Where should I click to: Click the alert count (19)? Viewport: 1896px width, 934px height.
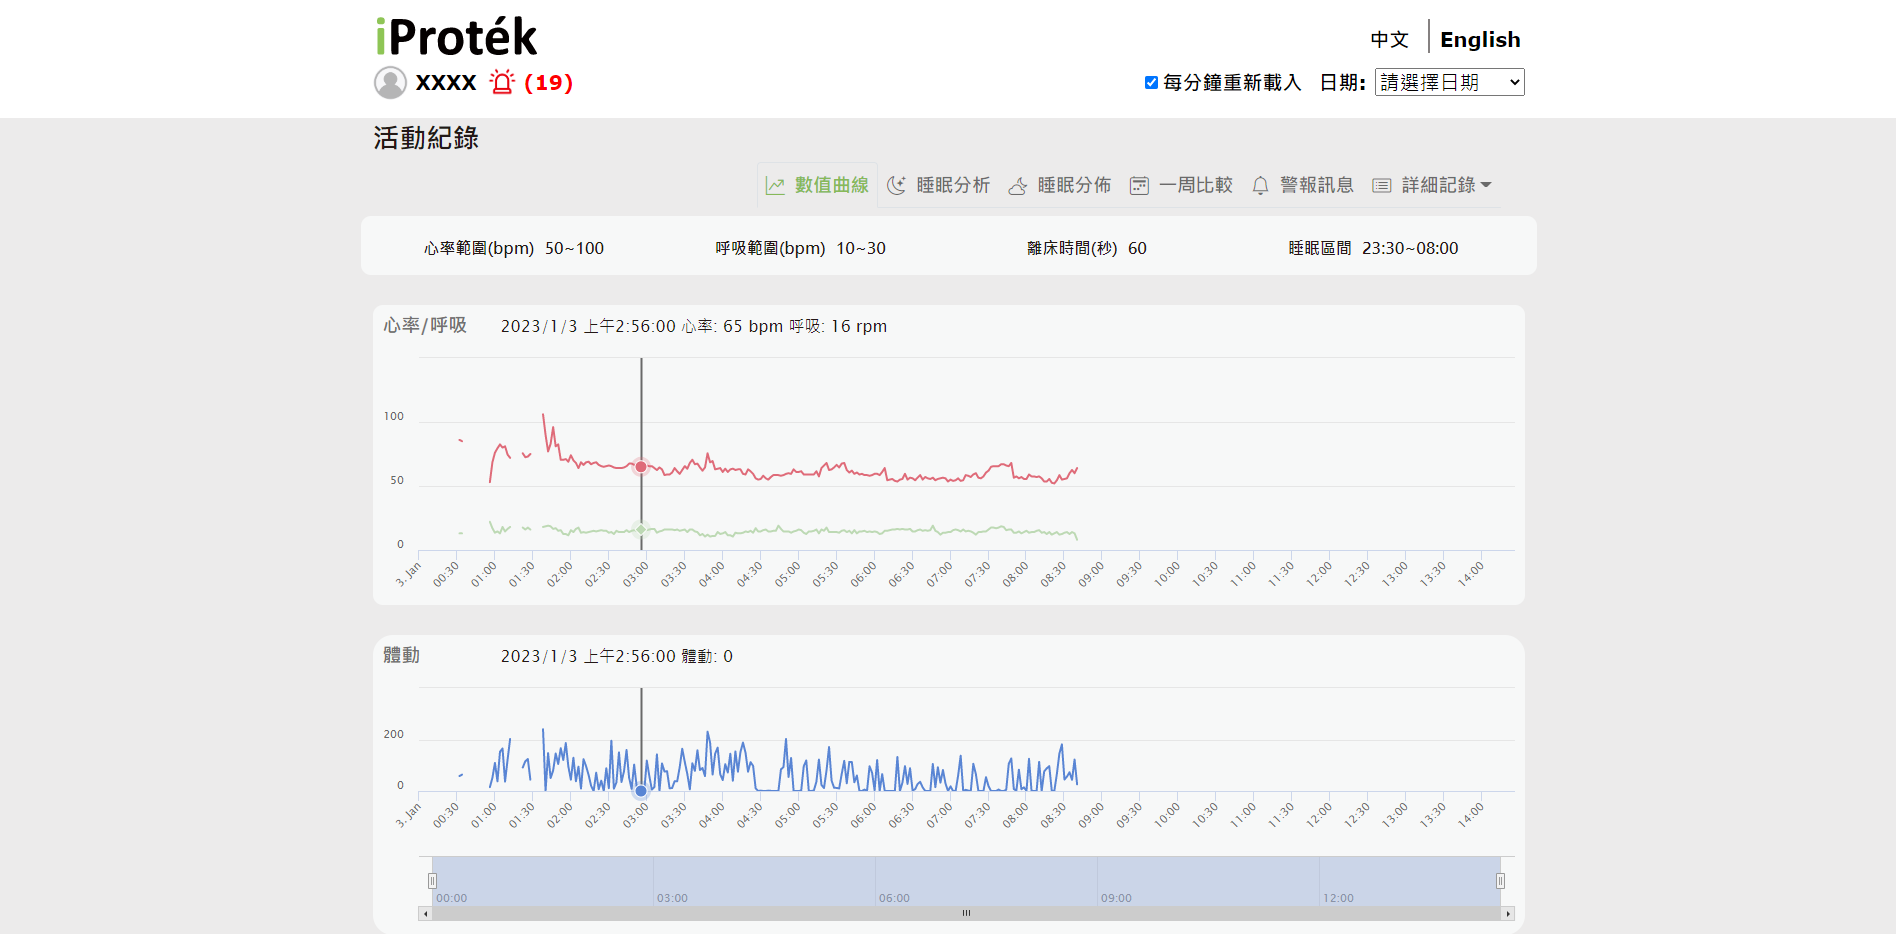coord(548,83)
